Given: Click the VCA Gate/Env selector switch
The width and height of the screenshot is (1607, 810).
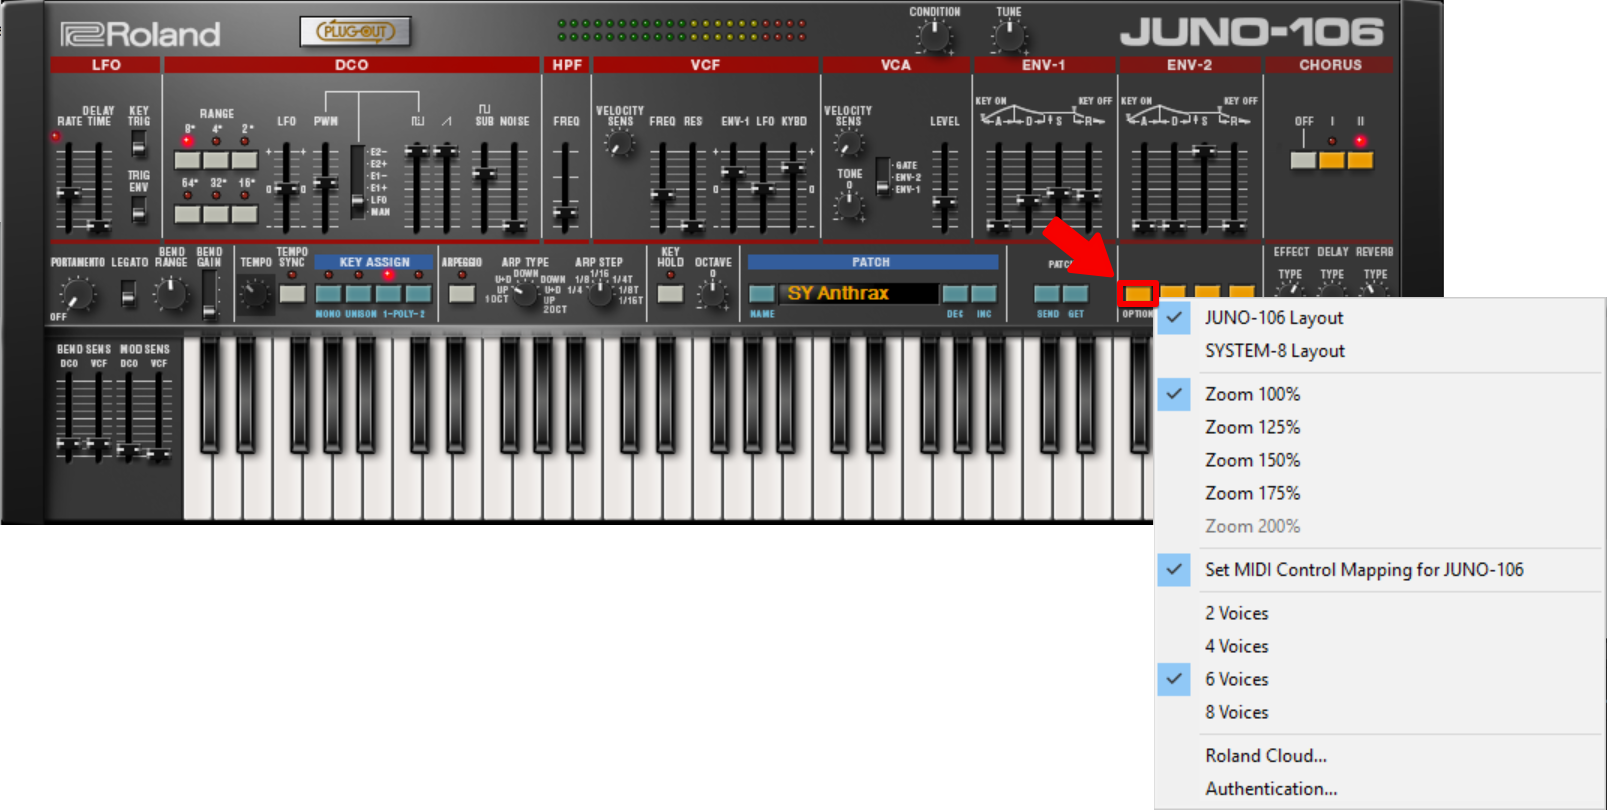Looking at the screenshot, I should (883, 176).
